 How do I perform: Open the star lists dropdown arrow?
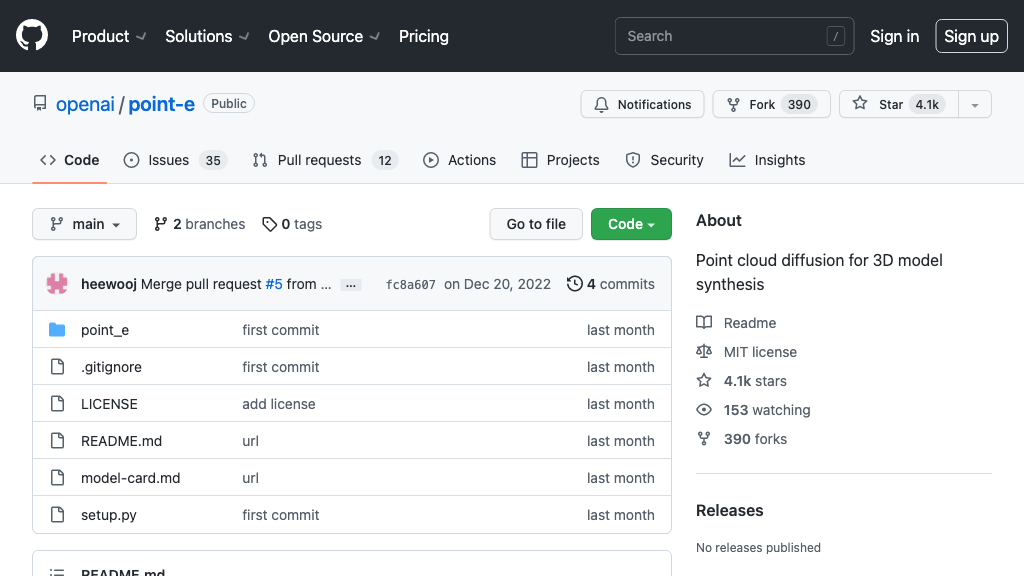[x=975, y=104]
